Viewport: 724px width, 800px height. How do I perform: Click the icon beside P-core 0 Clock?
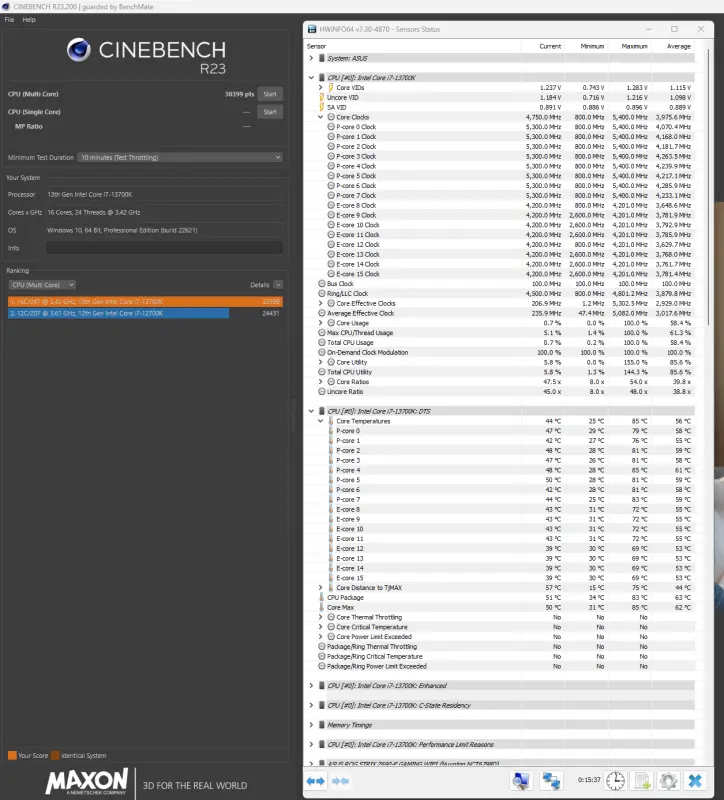[x=331, y=127]
